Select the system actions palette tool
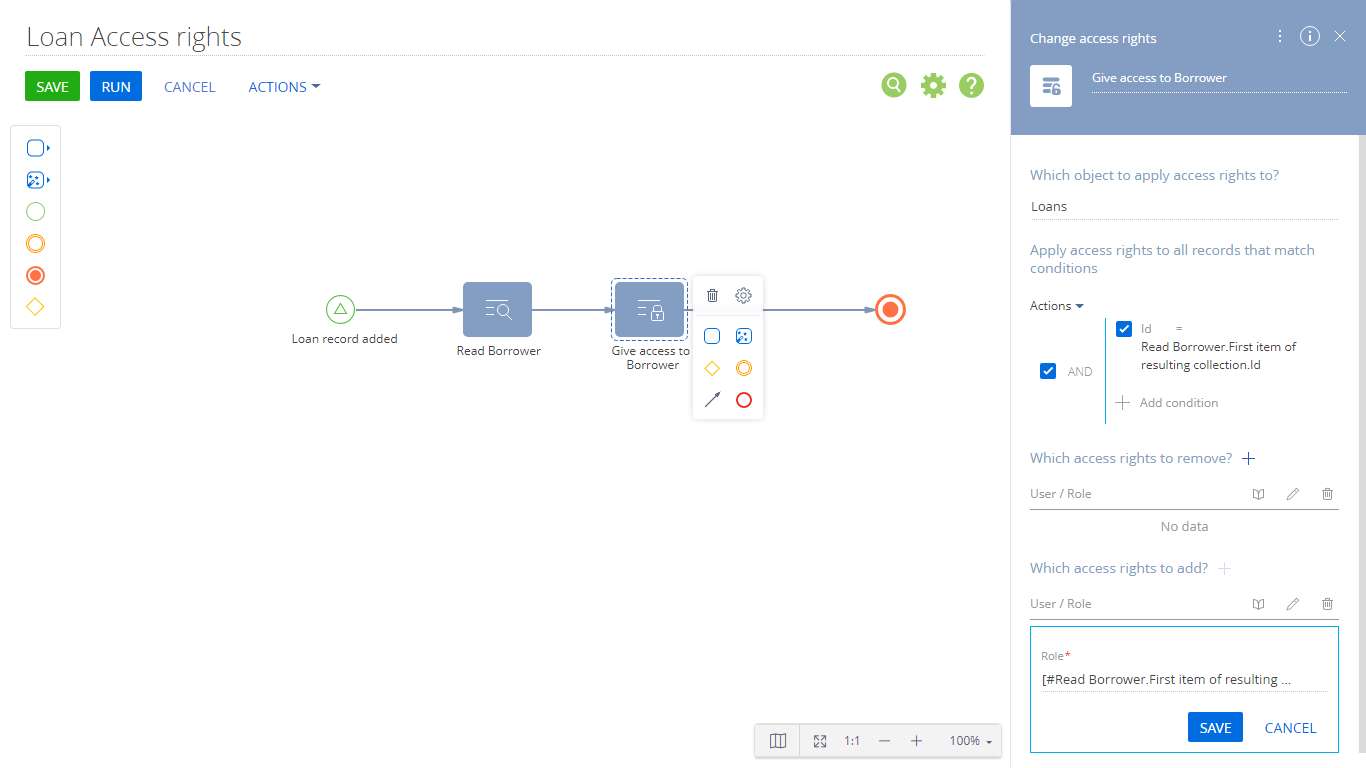The height and width of the screenshot is (768, 1366). [x=37, y=180]
